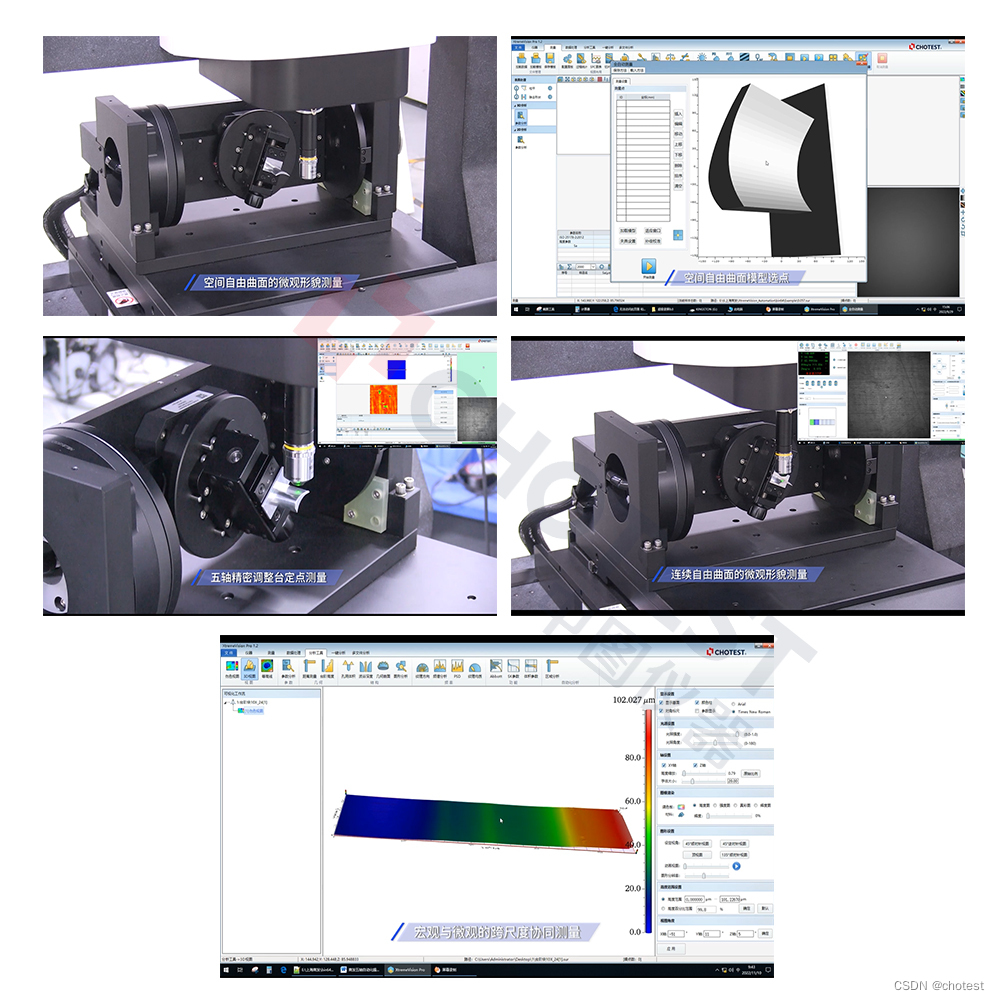Viewport: 1000px width, 1000px height.
Task: Open Windows Start in bottom screenshot taskbar
Action: point(226,970)
